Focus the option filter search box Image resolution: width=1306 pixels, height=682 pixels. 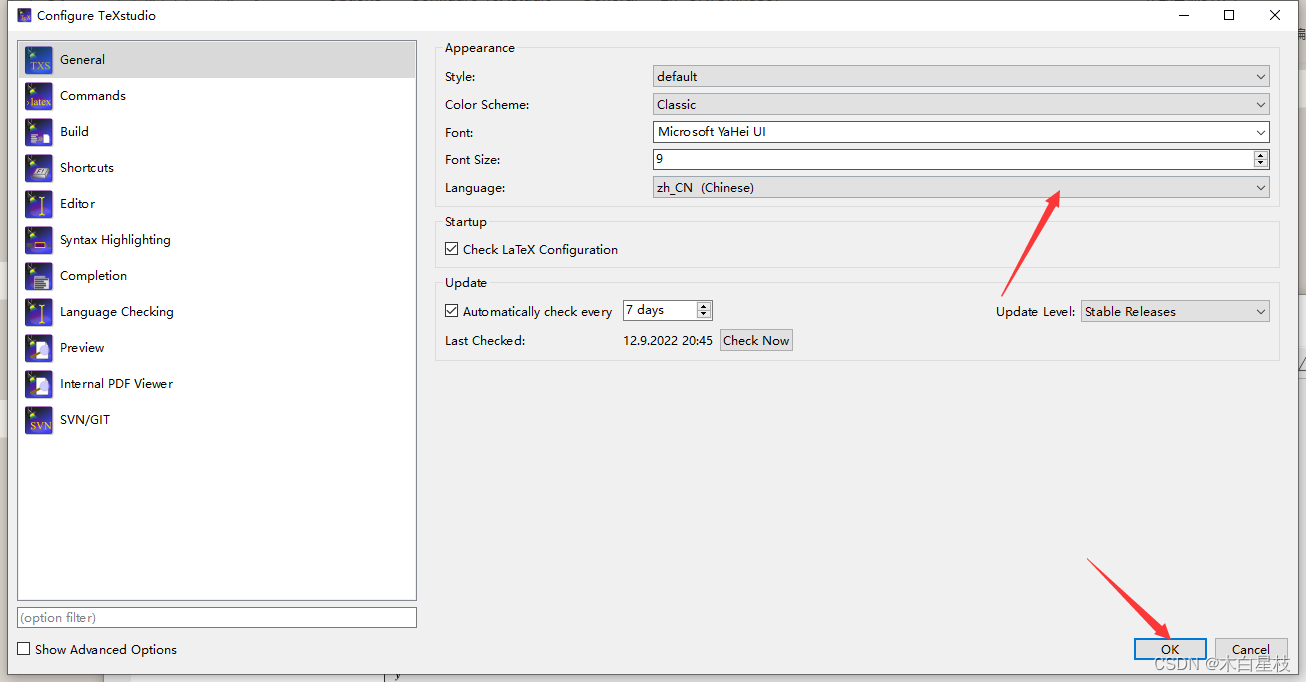coord(217,618)
